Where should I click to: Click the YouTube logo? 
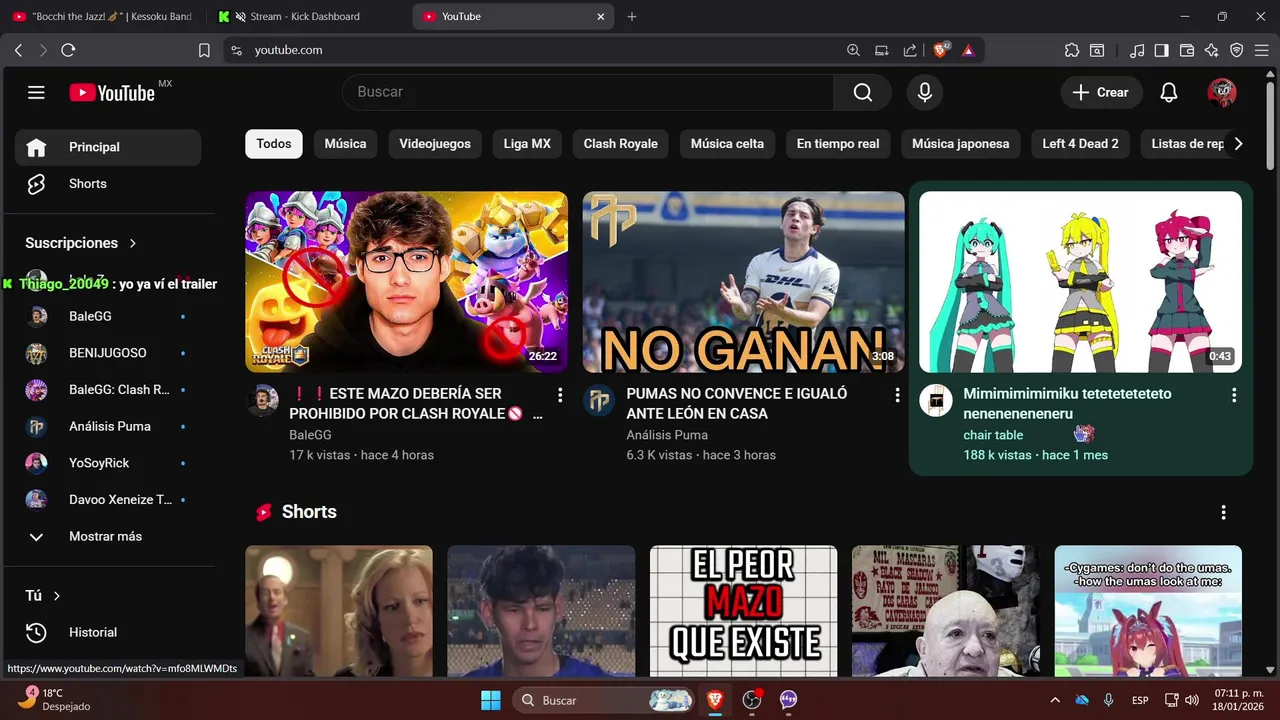coord(113,92)
